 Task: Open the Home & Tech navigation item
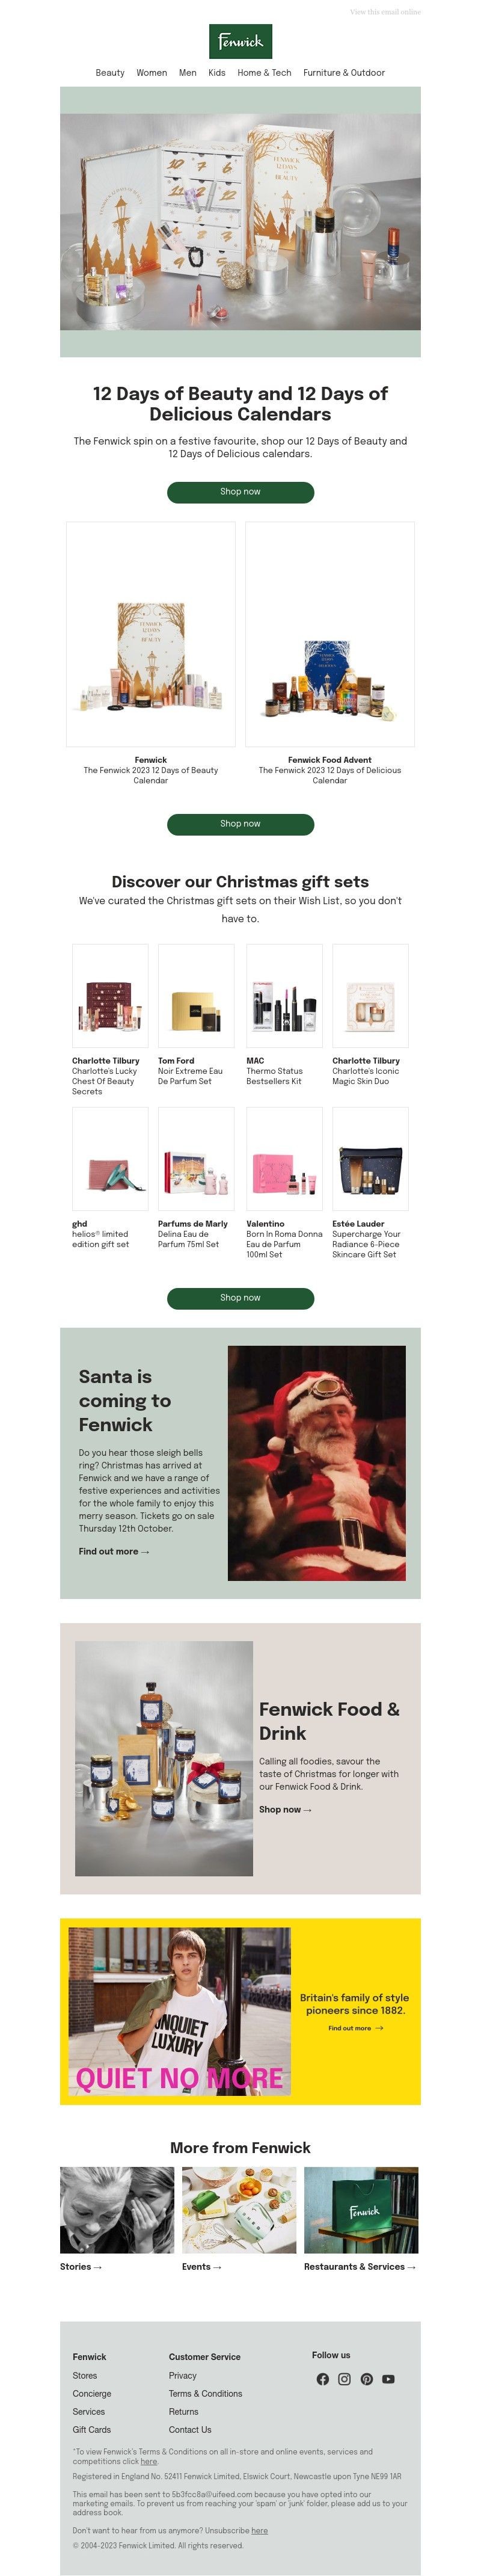click(x=264, y=73)
